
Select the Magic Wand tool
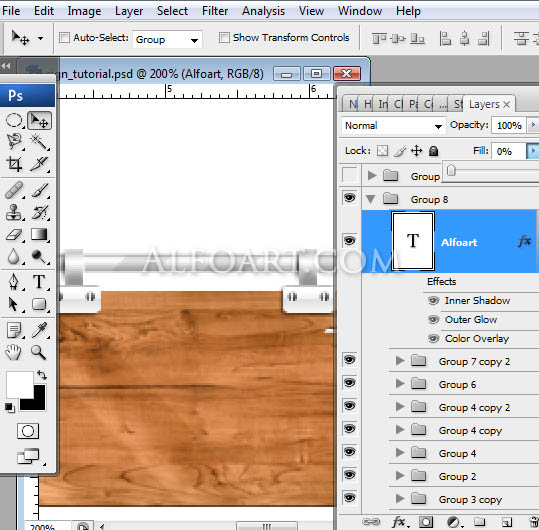click(x=40, y=142)
